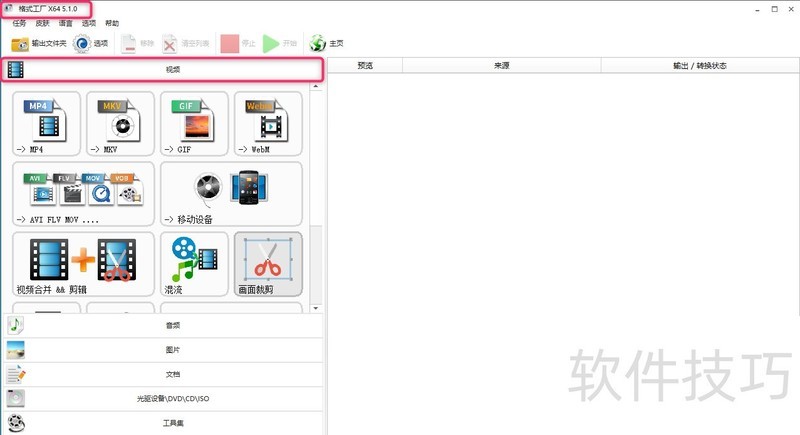Open the 主页 homepage globe button
The image size is (800, 435).
(326, 44)
